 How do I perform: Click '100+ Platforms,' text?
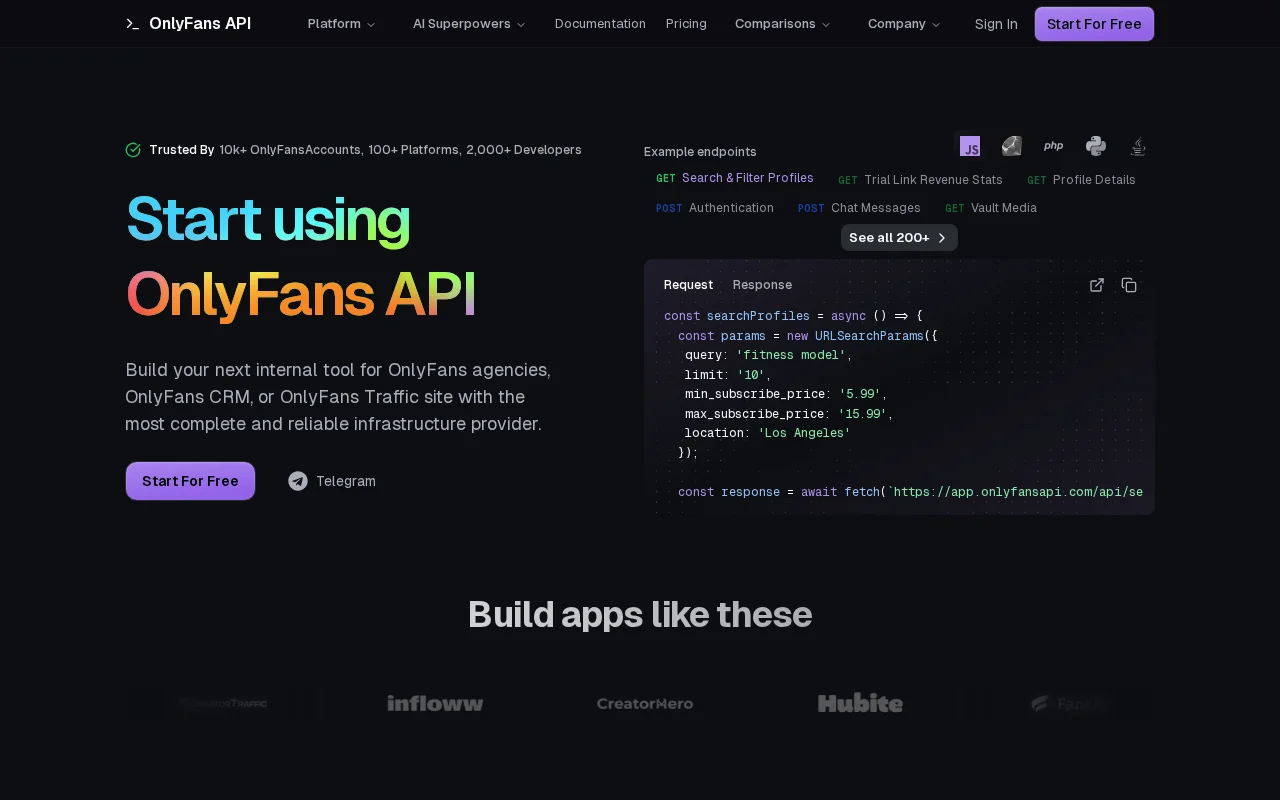click(x=415, y=150)
